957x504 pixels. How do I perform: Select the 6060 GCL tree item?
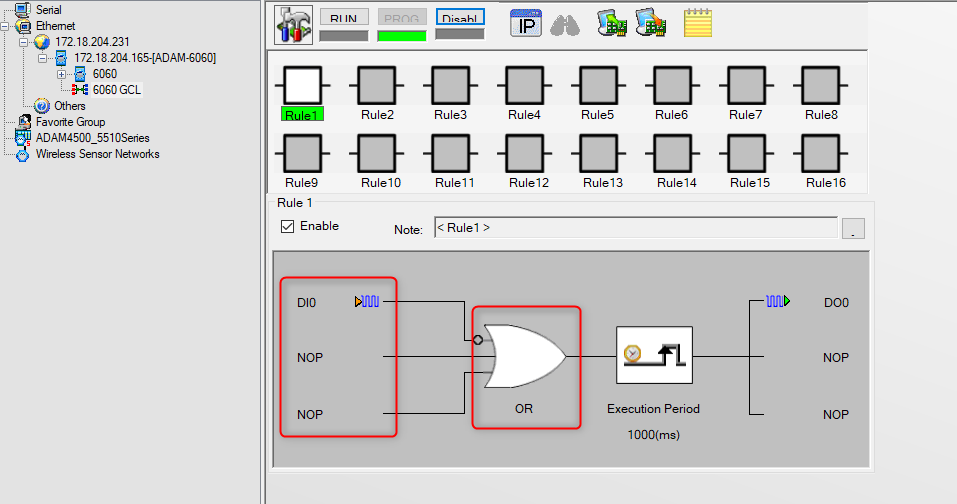coord(117,90)
